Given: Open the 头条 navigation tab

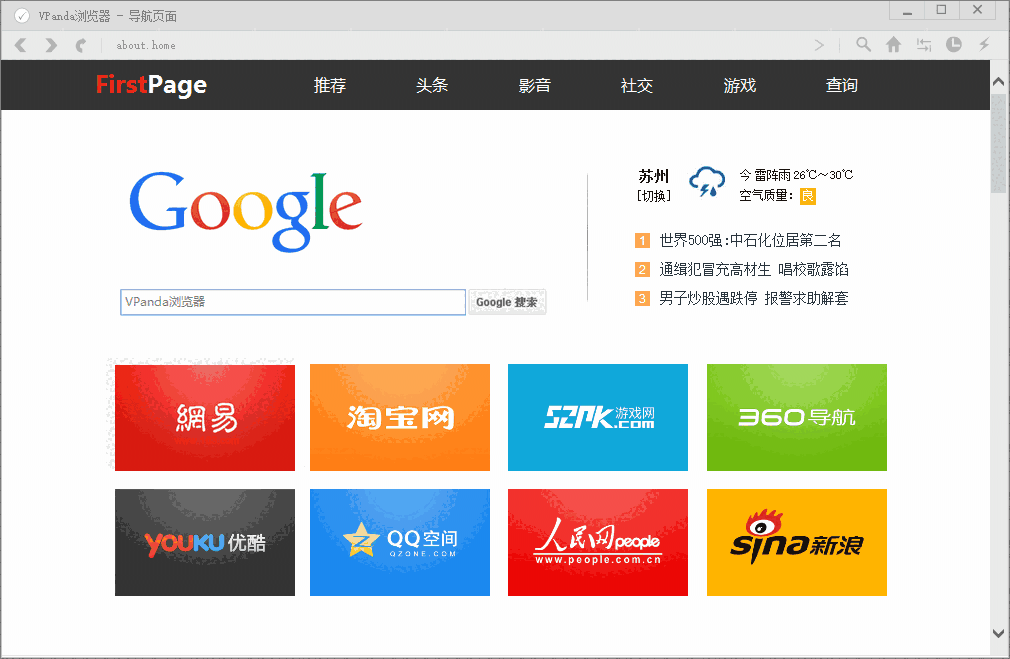Looking at the screenshot, I should (432, 85).
